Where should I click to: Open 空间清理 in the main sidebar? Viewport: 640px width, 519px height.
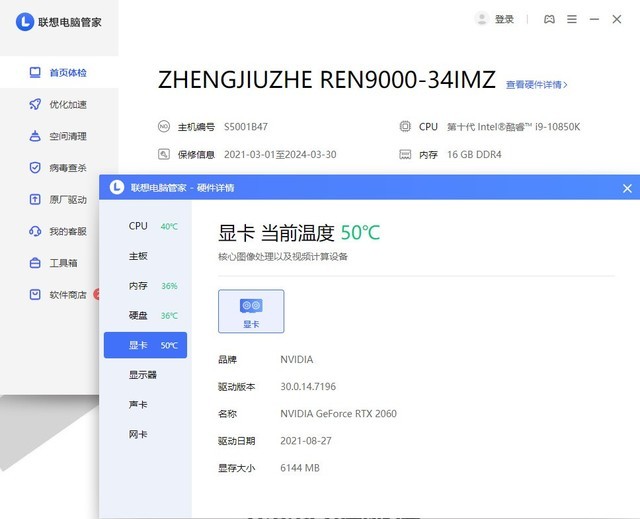tap(59, 136)
